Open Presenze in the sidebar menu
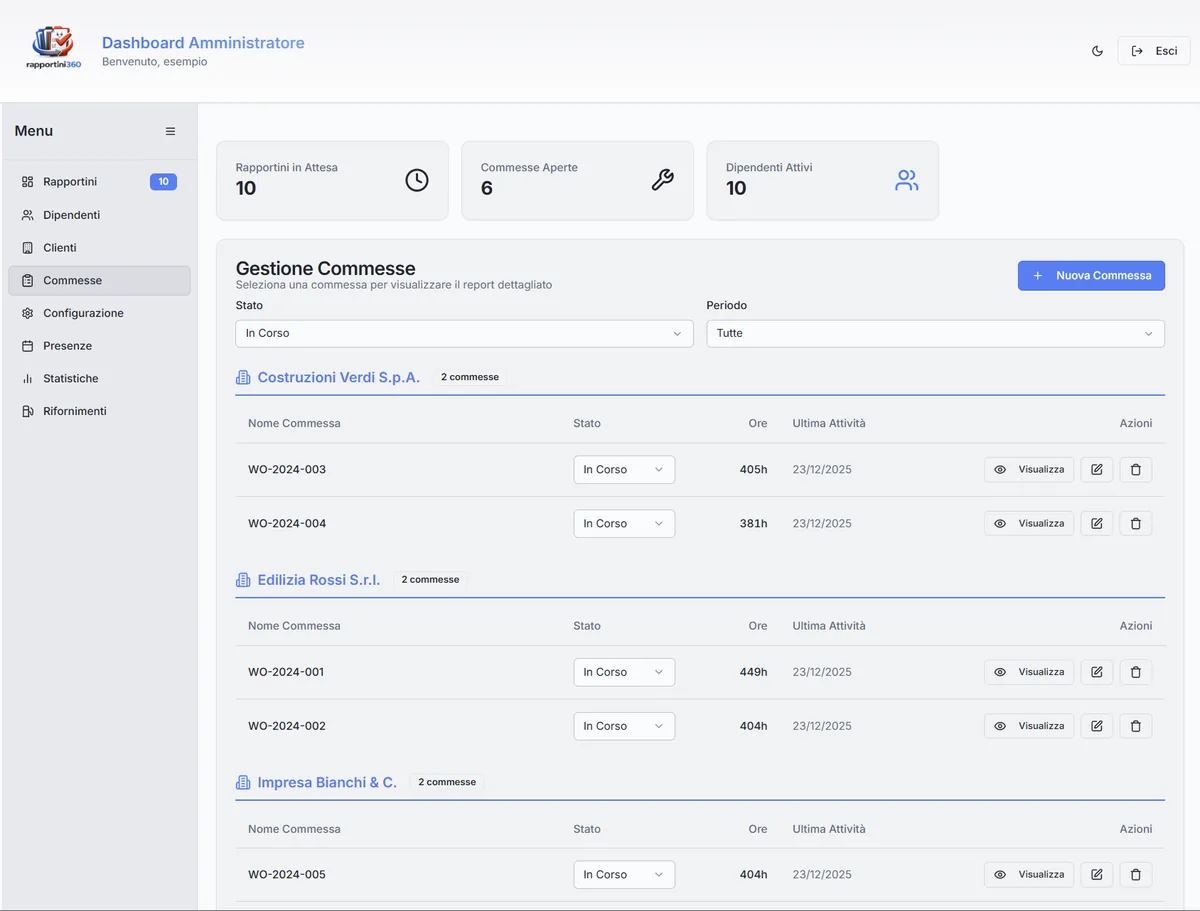Viewport: 1200px width, 911px height. pos(99,346)
